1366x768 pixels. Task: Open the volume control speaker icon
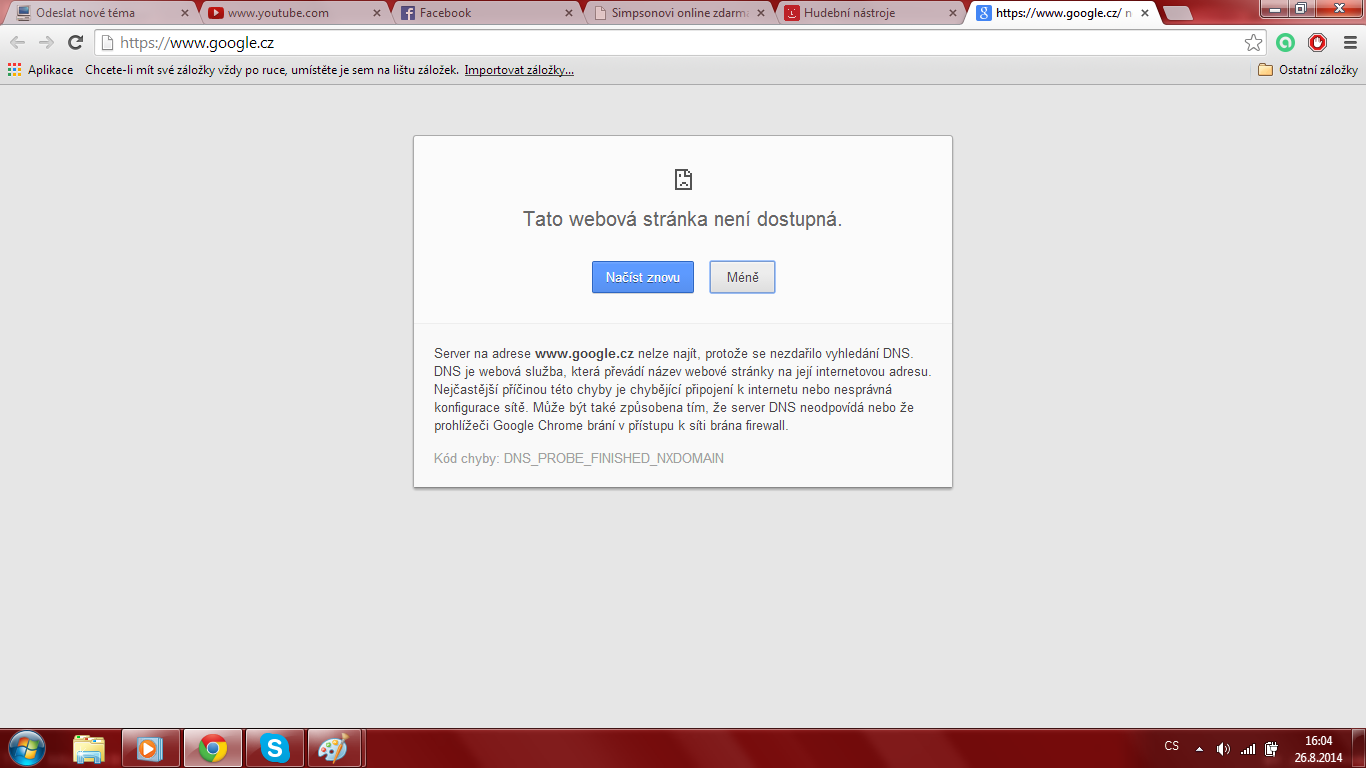(1223, 748)
